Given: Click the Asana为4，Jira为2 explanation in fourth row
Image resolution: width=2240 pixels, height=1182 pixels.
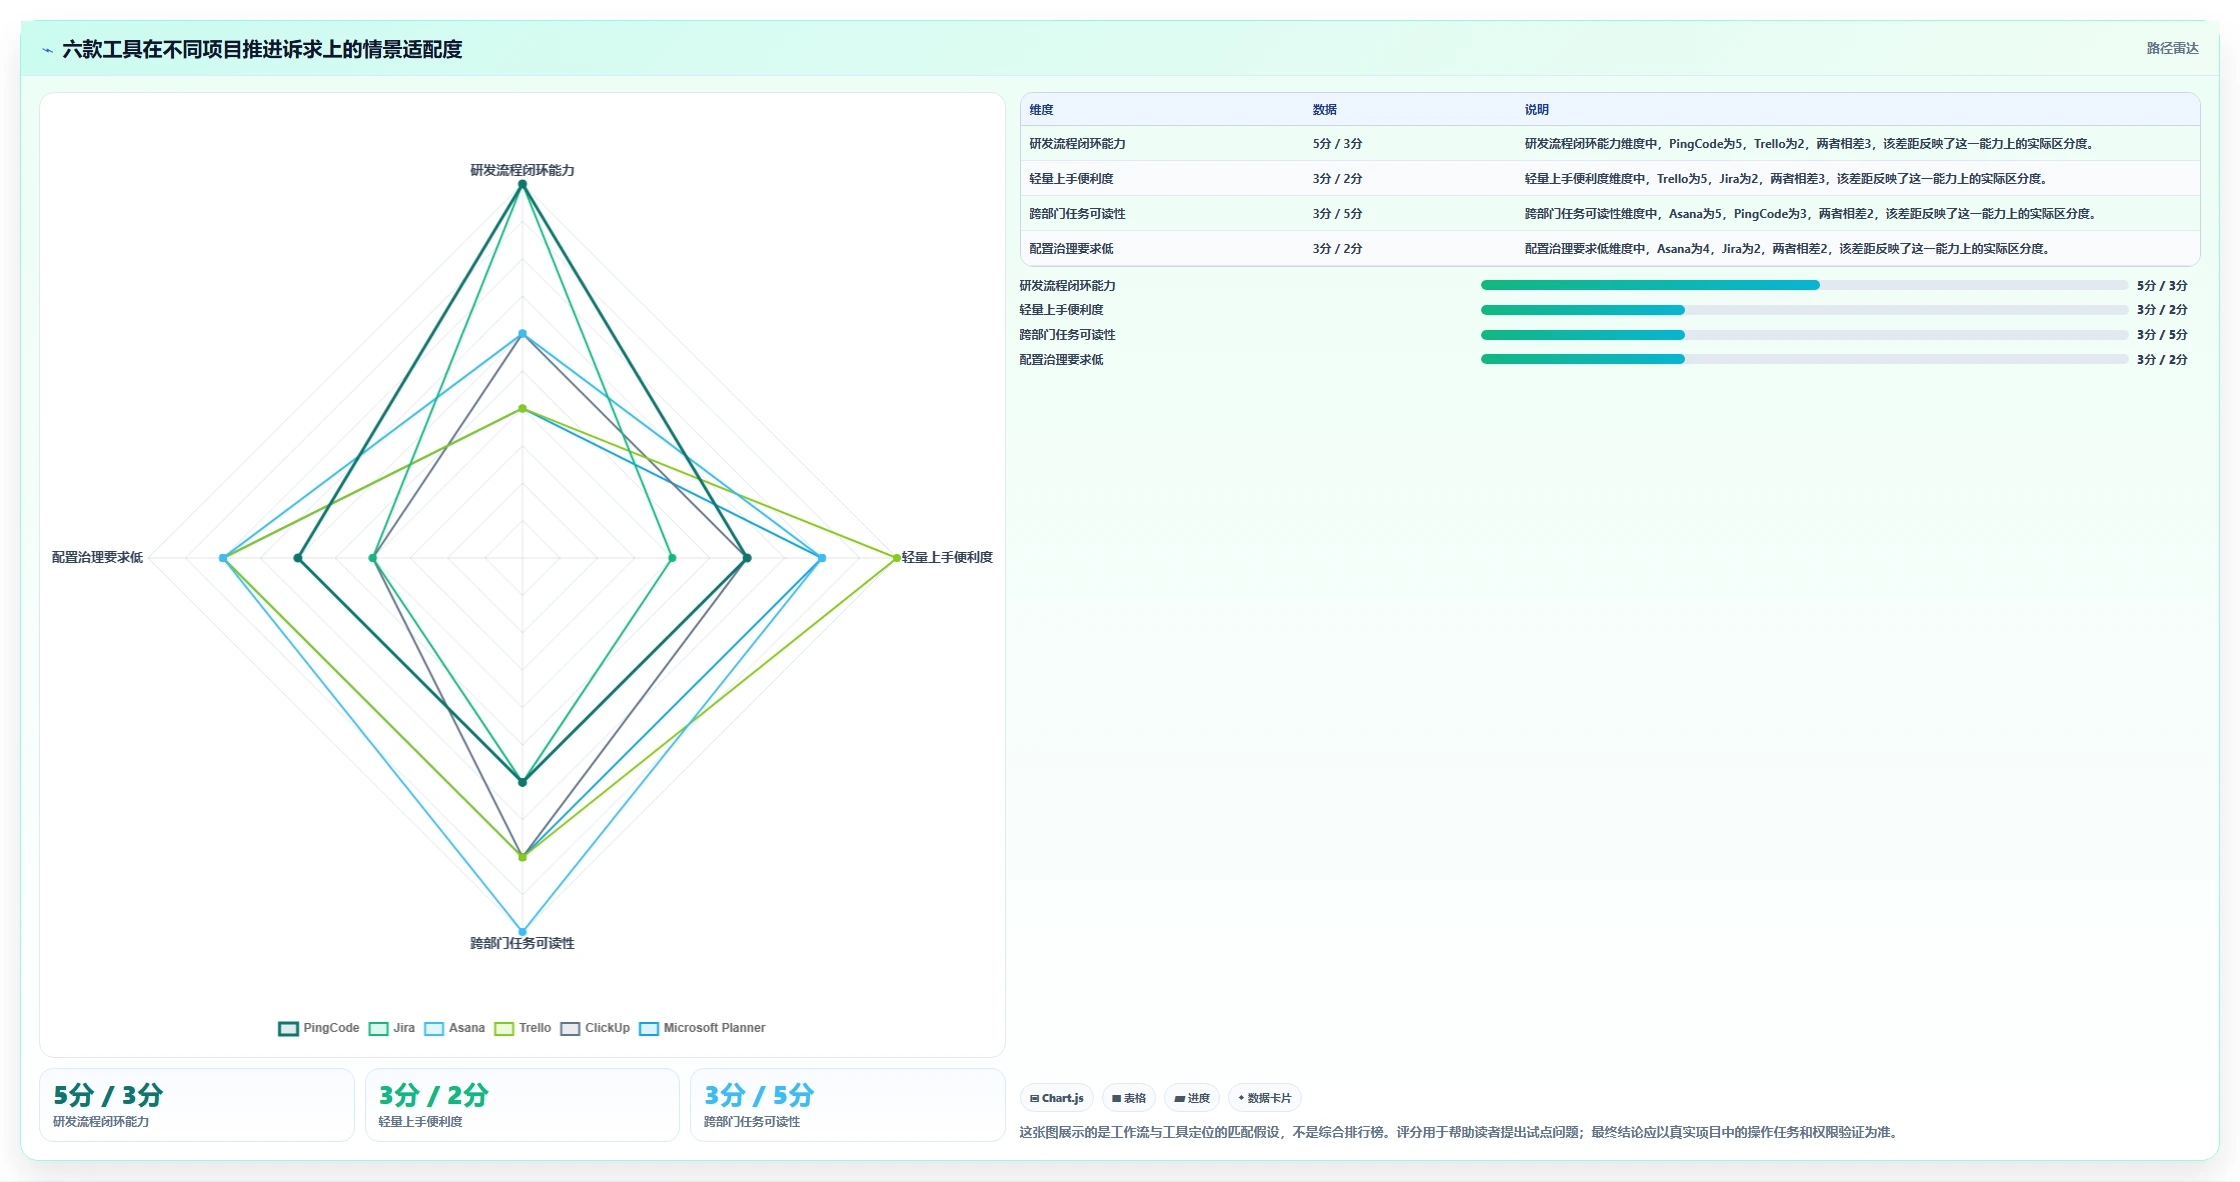Looking at the screenshot, I should 1788,249.
